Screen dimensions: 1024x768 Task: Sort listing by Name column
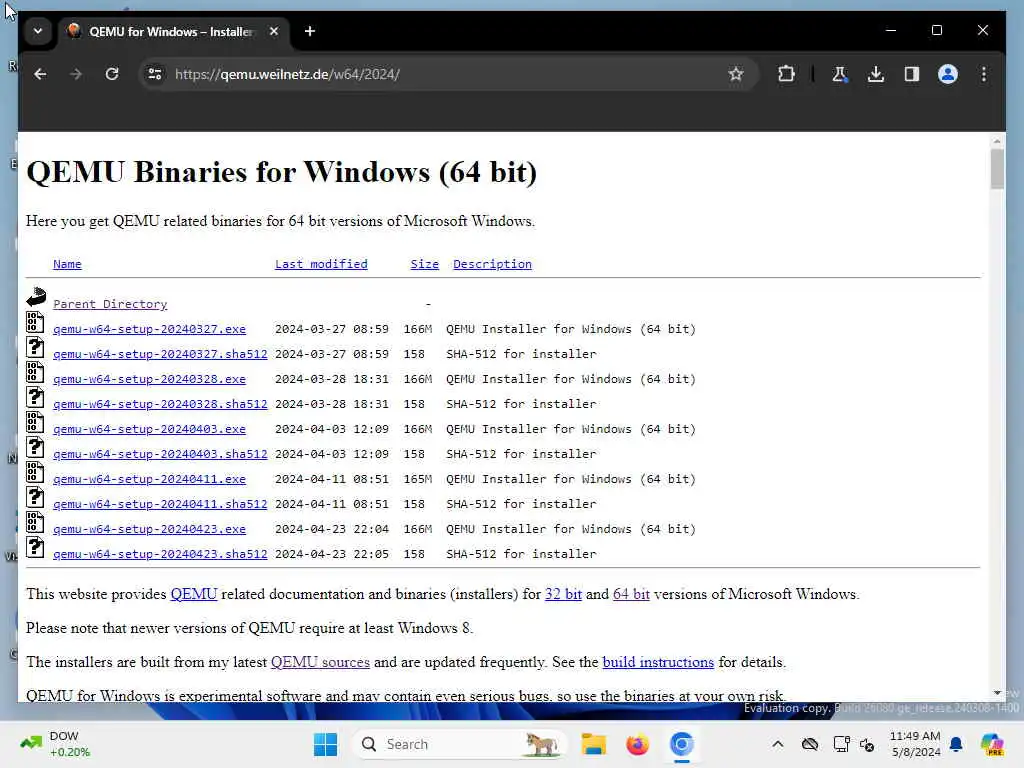[67, 264]
